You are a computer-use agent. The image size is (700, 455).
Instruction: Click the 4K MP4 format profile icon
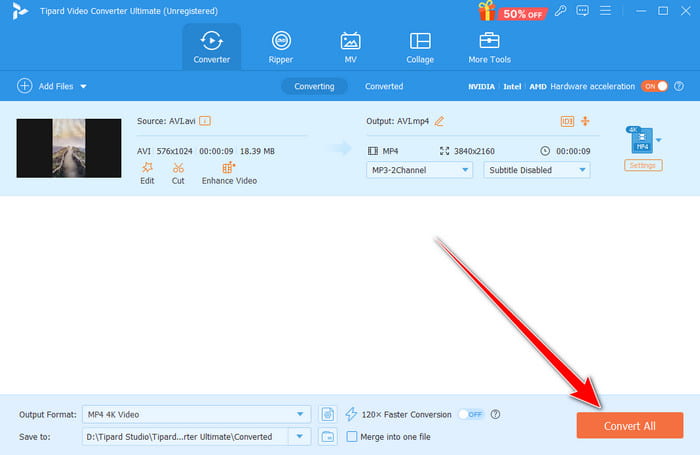pyautogui.click(x=641, y=140)
